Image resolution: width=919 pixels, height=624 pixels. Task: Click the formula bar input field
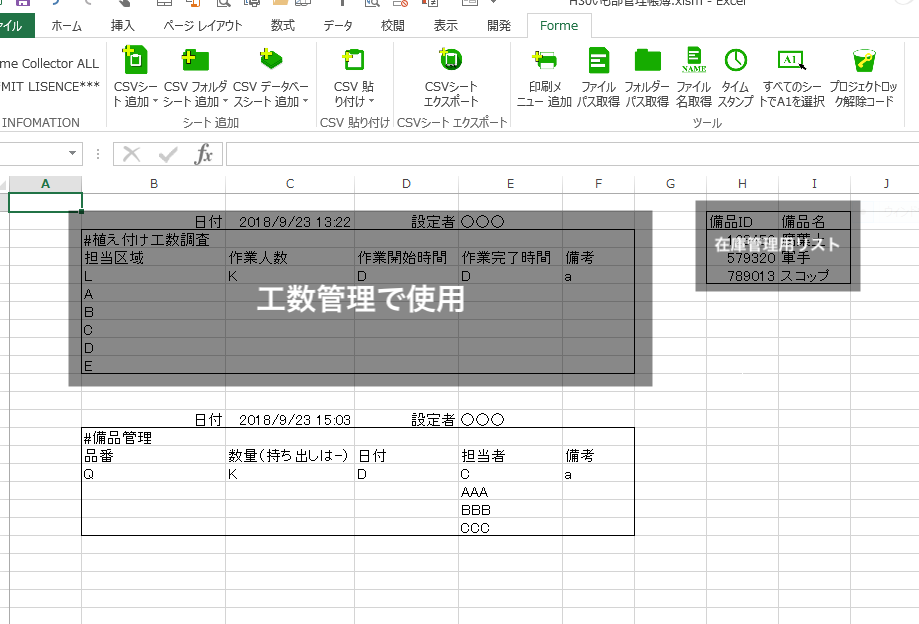point(572,154)
